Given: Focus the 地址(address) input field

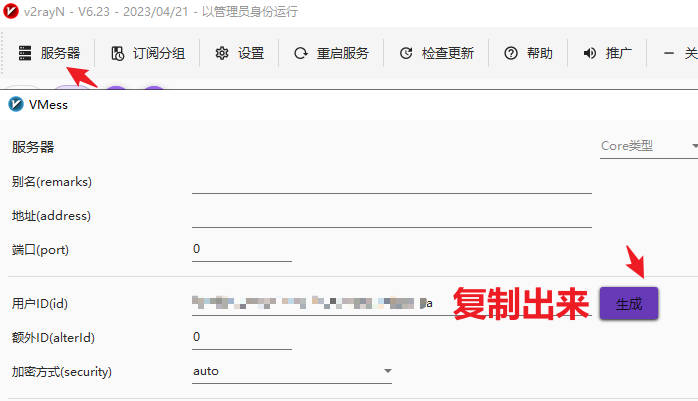Looking at the screenshot, I should [x=392, y=216].
